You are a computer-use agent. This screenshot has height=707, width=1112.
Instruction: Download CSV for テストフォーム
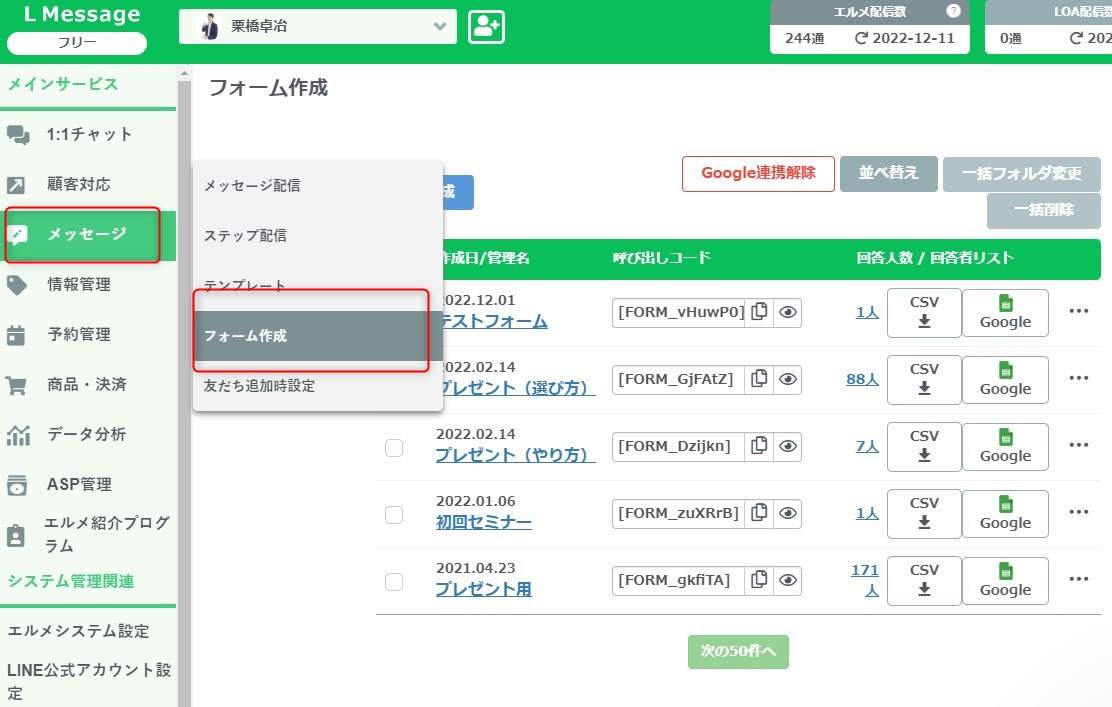coord(924,312)
